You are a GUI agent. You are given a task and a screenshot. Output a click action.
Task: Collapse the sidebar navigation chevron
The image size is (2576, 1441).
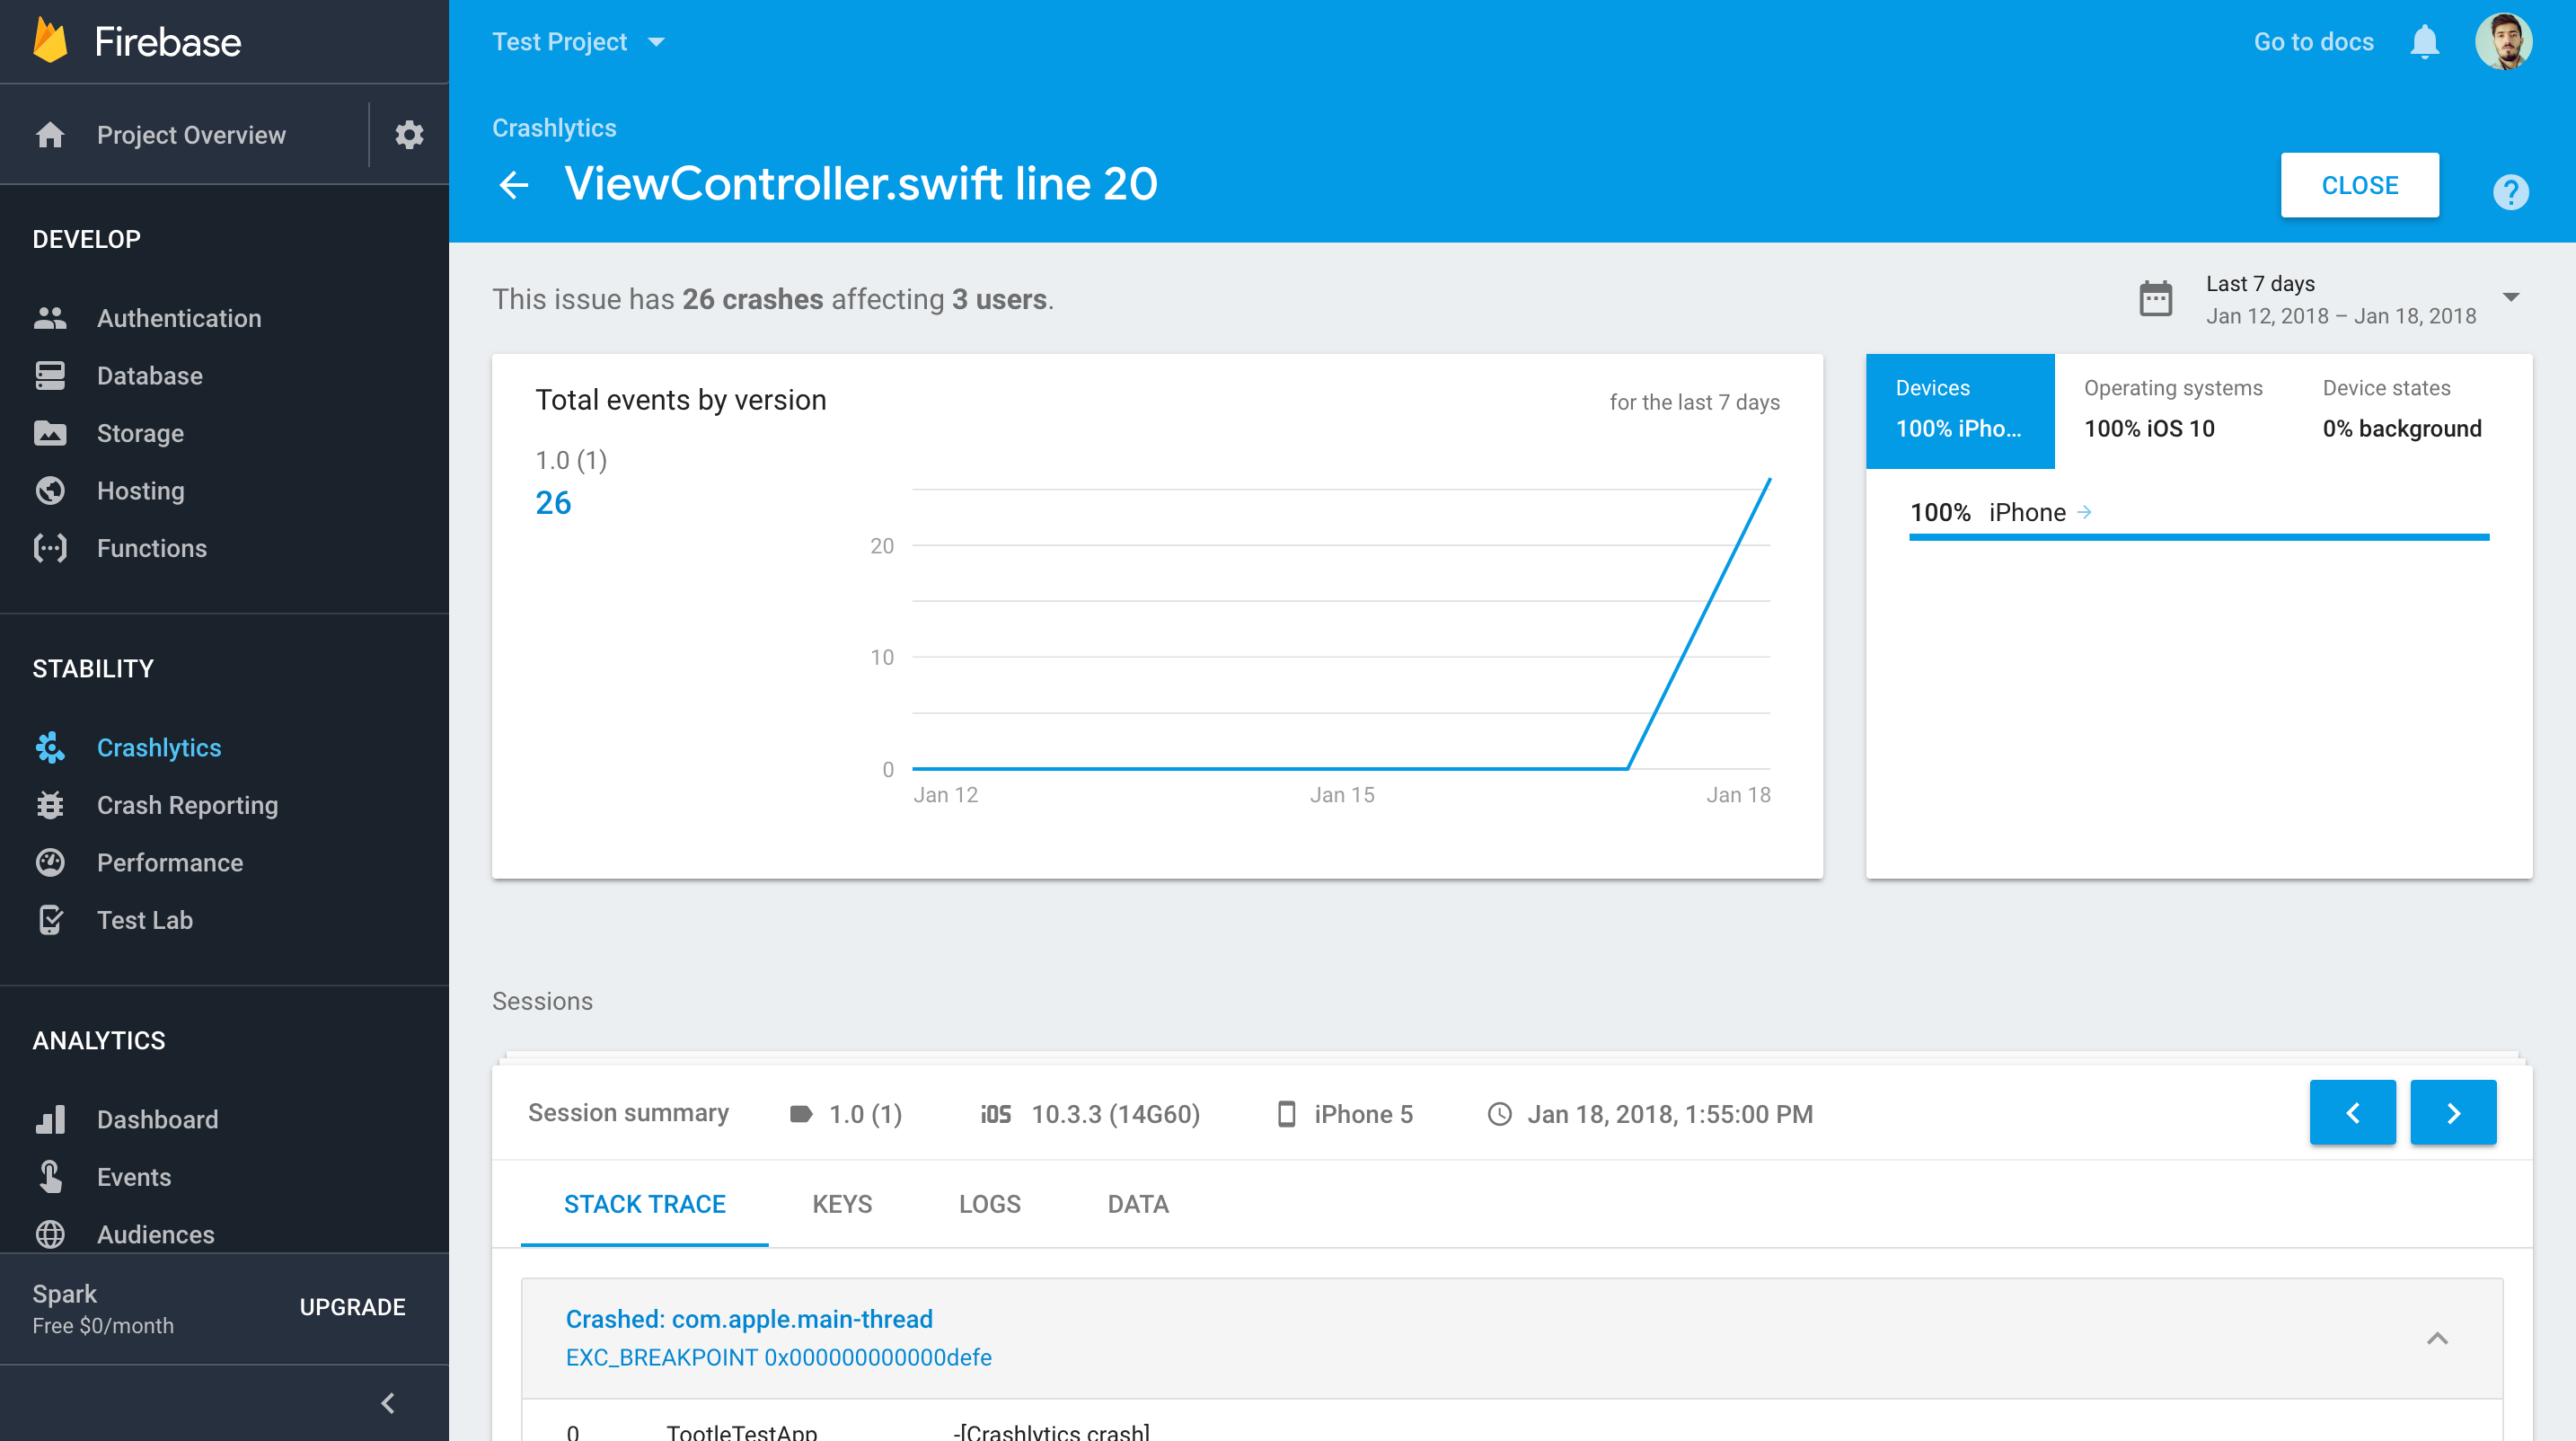tap(388, 1402)
